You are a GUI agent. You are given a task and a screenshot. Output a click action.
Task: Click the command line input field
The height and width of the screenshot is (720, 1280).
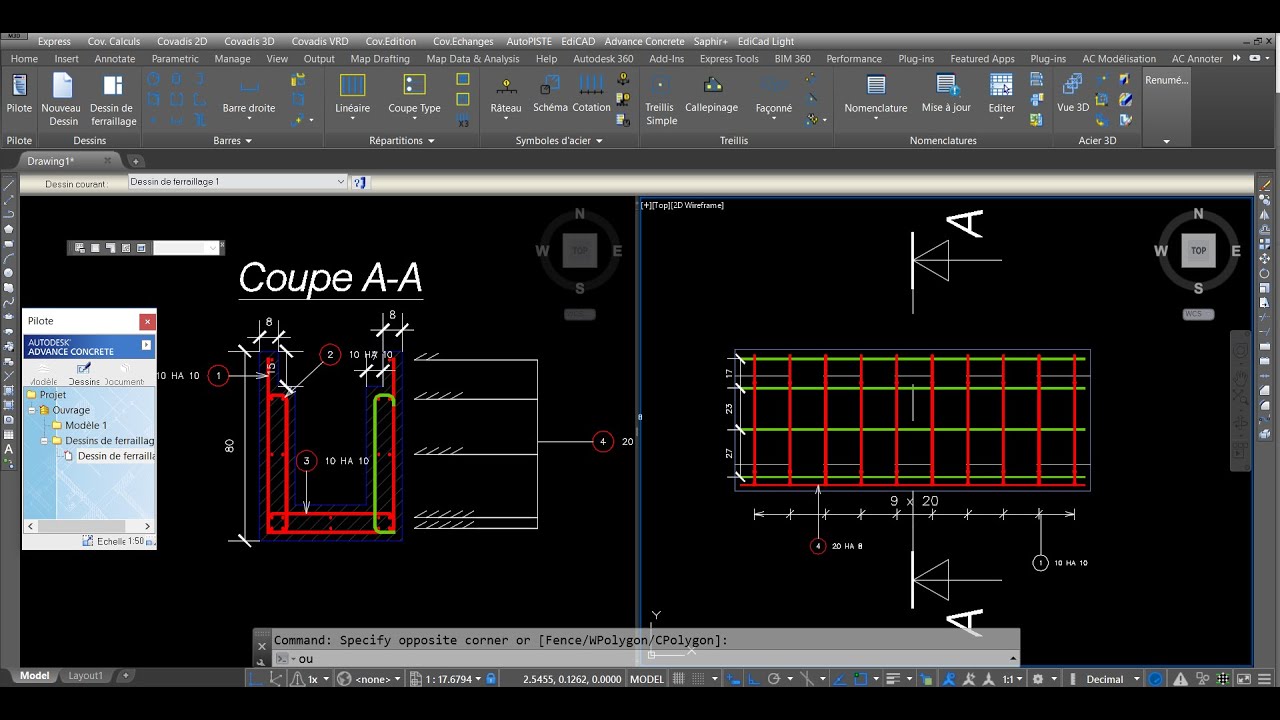(x=650, y=659)
